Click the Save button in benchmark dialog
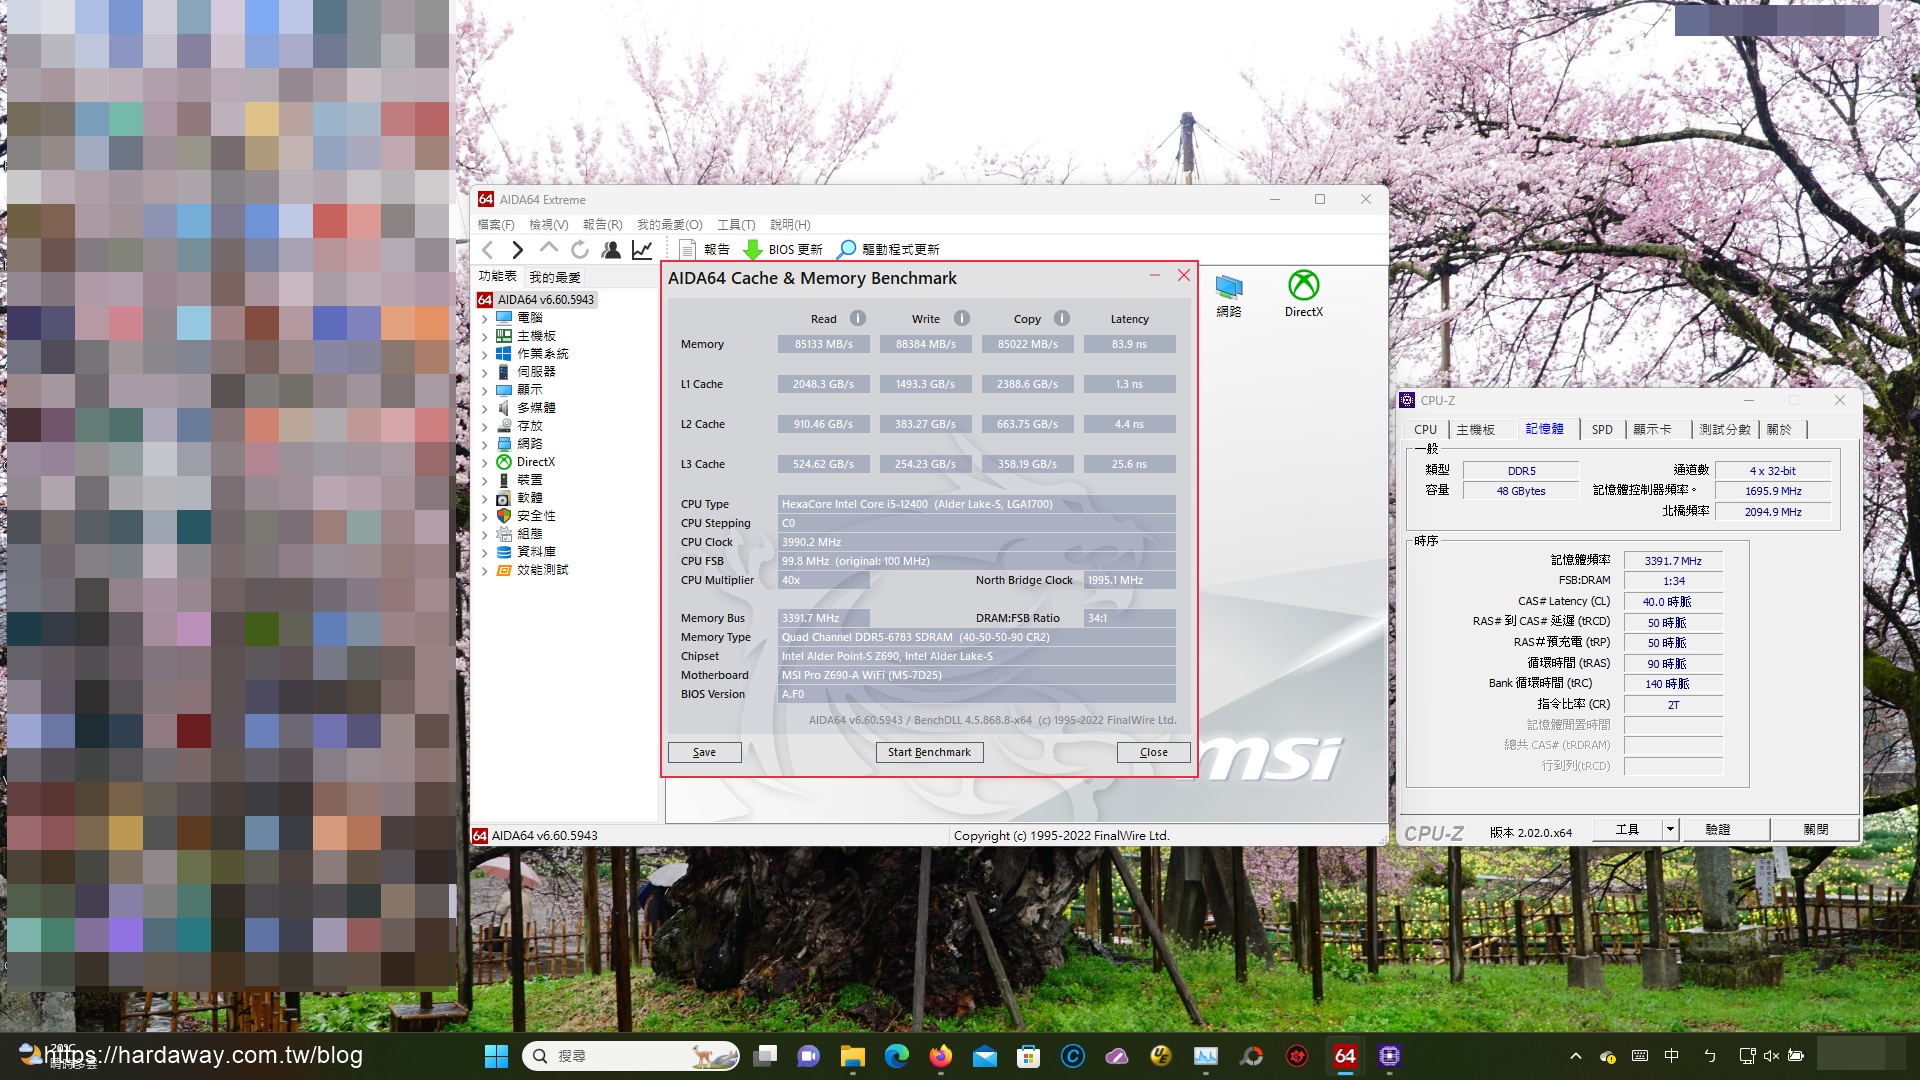1920x1080 pixels. 705,752
